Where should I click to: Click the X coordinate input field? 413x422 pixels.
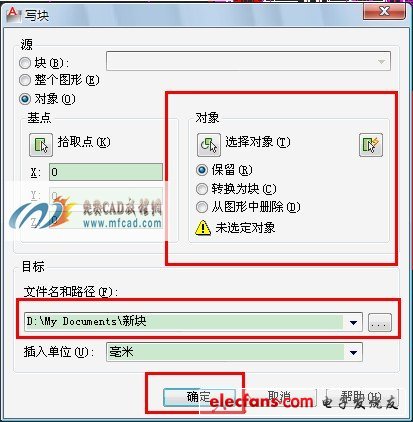(x=106, y=172)
